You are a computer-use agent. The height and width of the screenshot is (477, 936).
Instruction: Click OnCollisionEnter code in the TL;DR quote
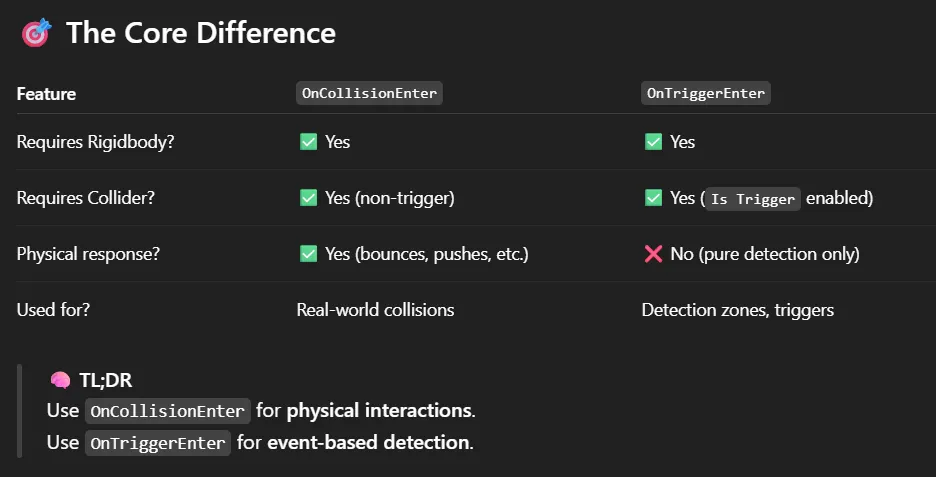168,411
